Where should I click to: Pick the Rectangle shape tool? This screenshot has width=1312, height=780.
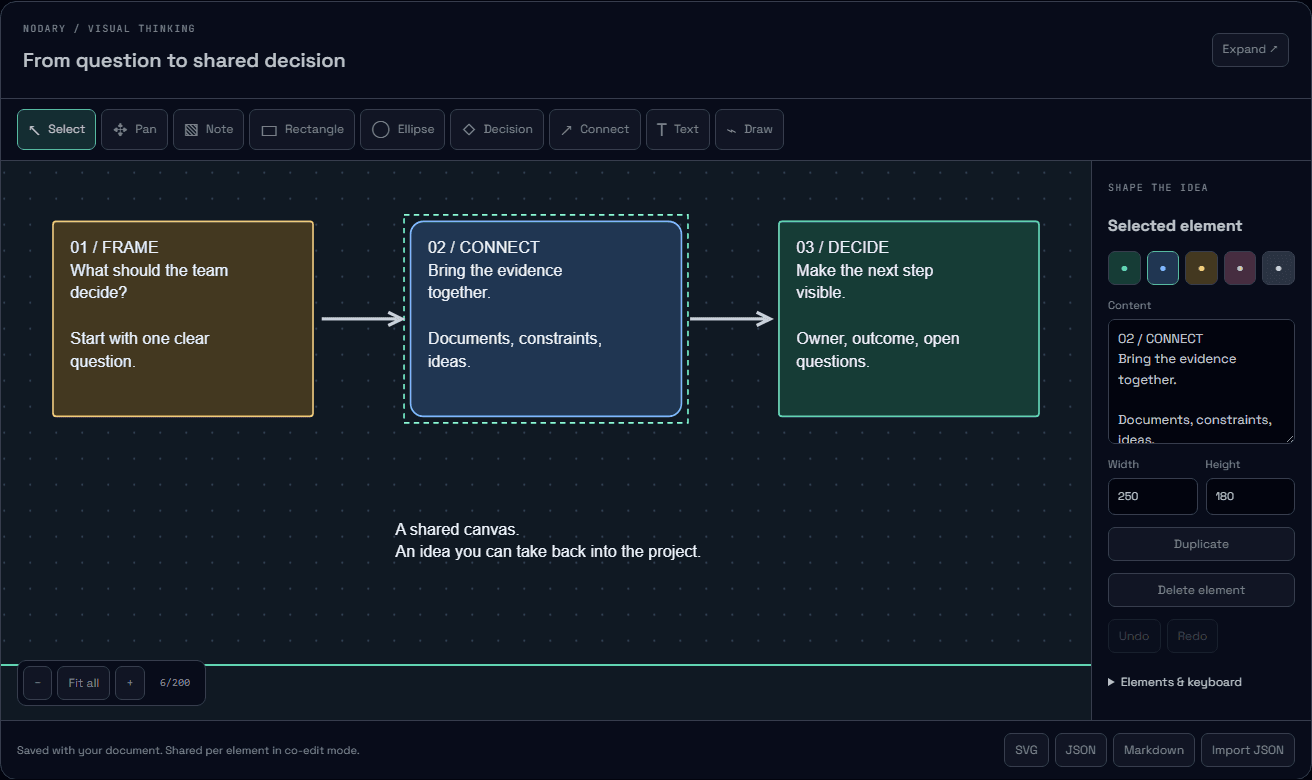click(302, 129)
